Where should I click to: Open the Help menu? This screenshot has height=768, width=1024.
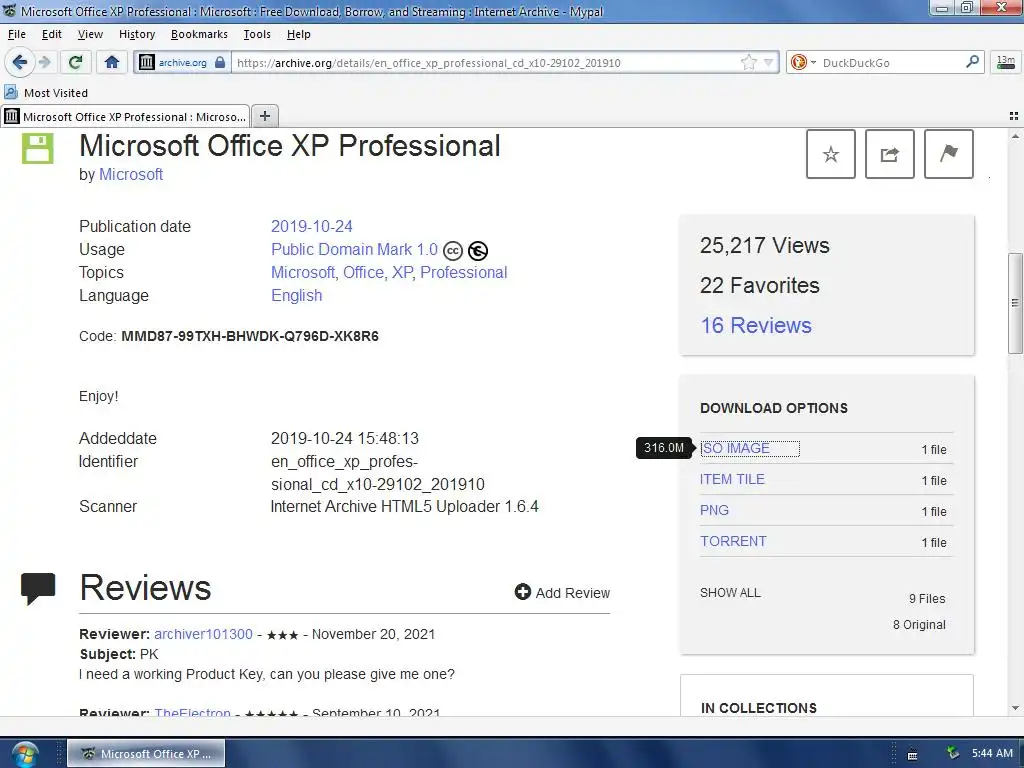(298, 34)
